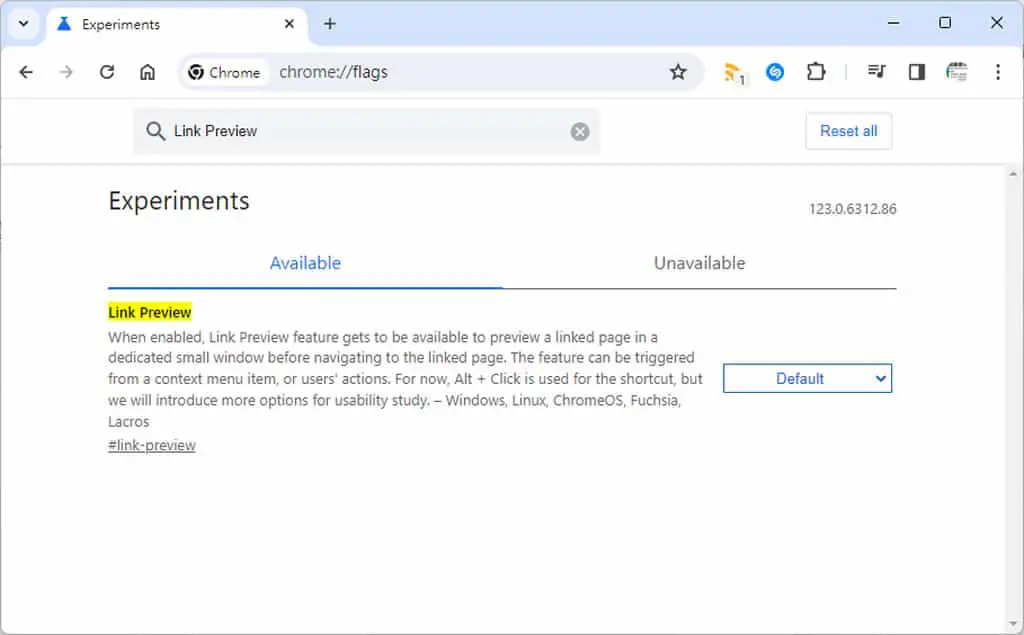Expand the tab search chevron
Screen dimensions: 1024x635
(24, 24)
